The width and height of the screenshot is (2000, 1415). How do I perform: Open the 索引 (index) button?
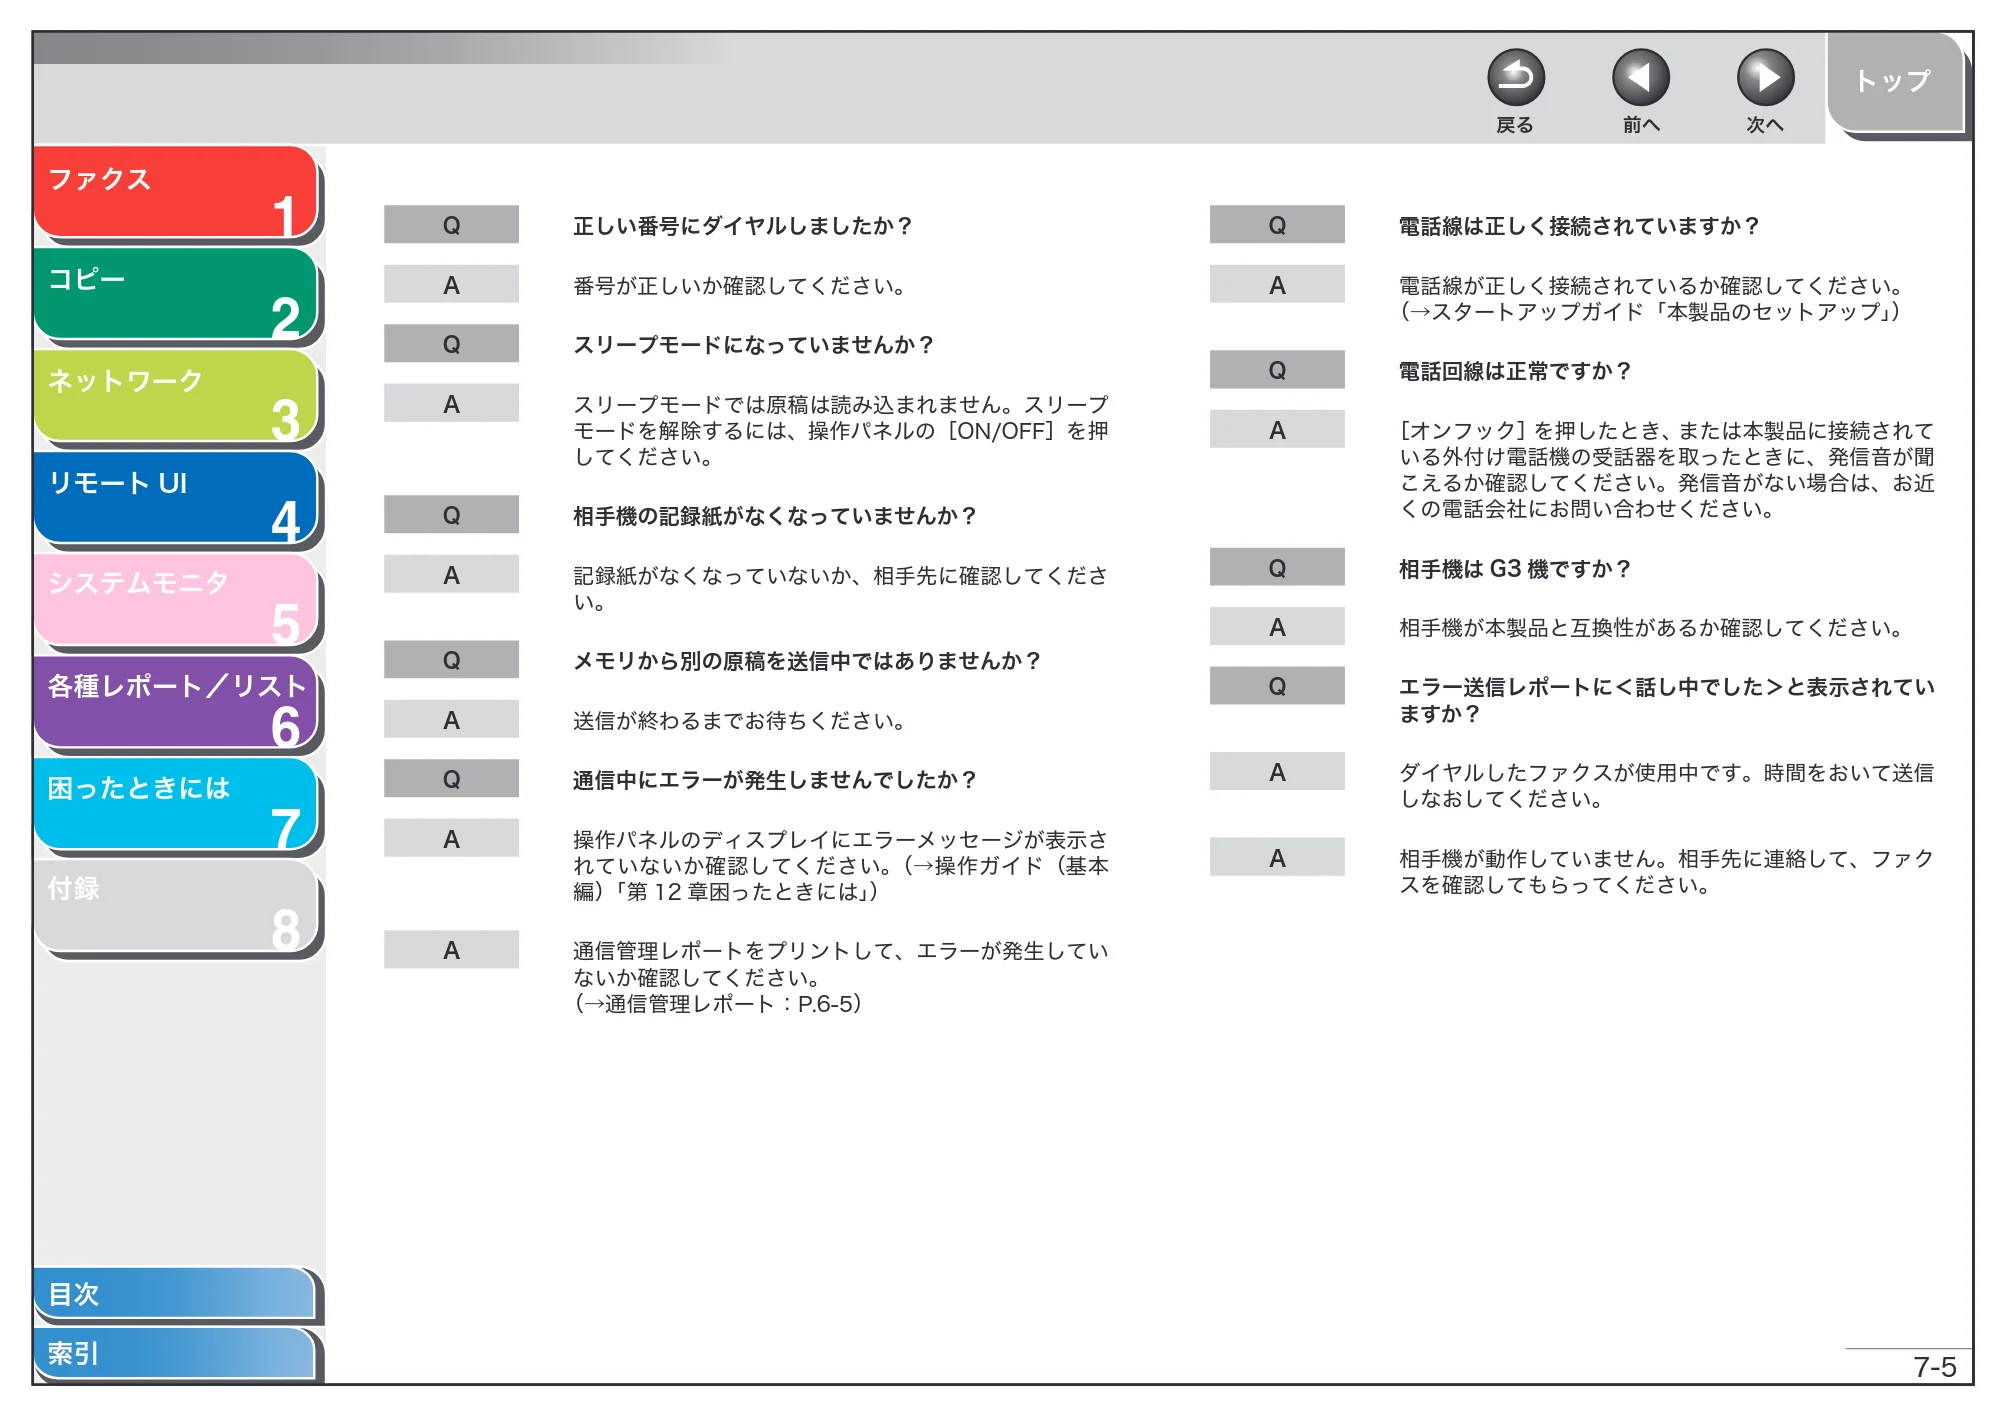[175, 1353]
